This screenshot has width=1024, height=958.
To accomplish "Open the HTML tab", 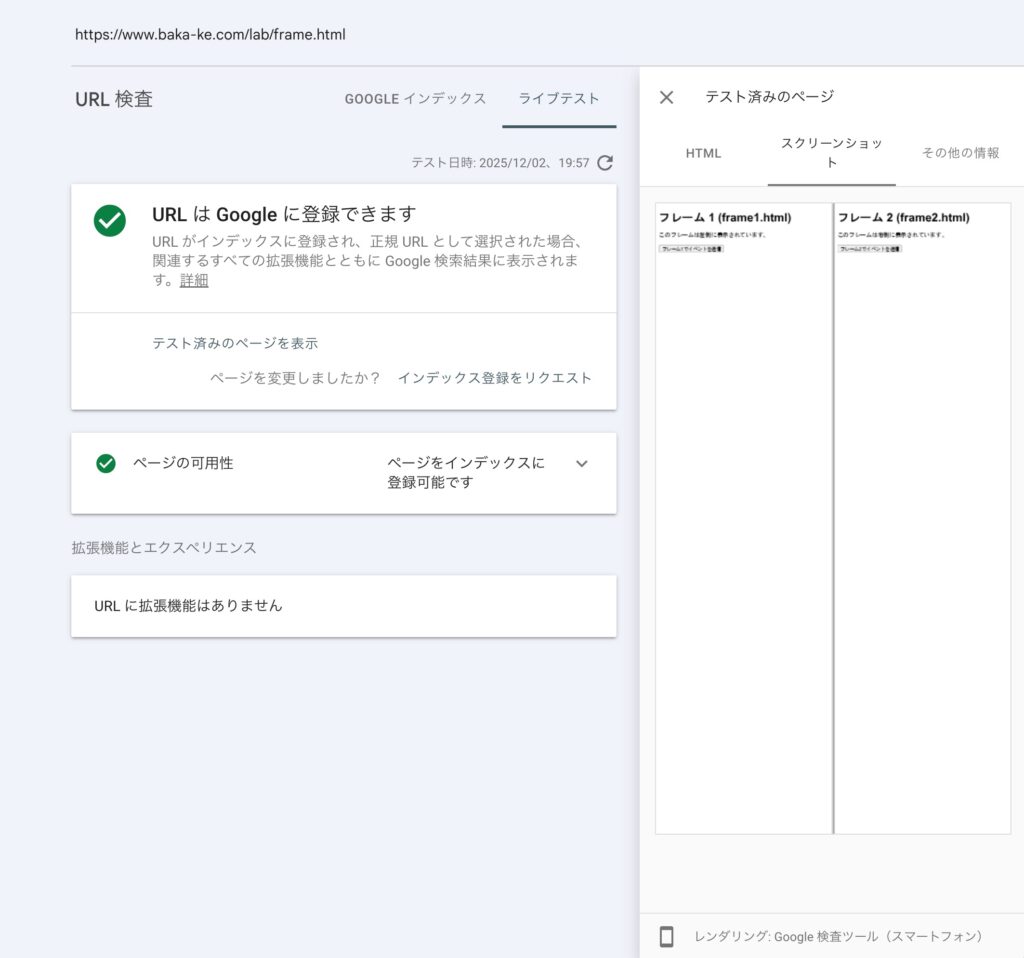I will 703,153.
